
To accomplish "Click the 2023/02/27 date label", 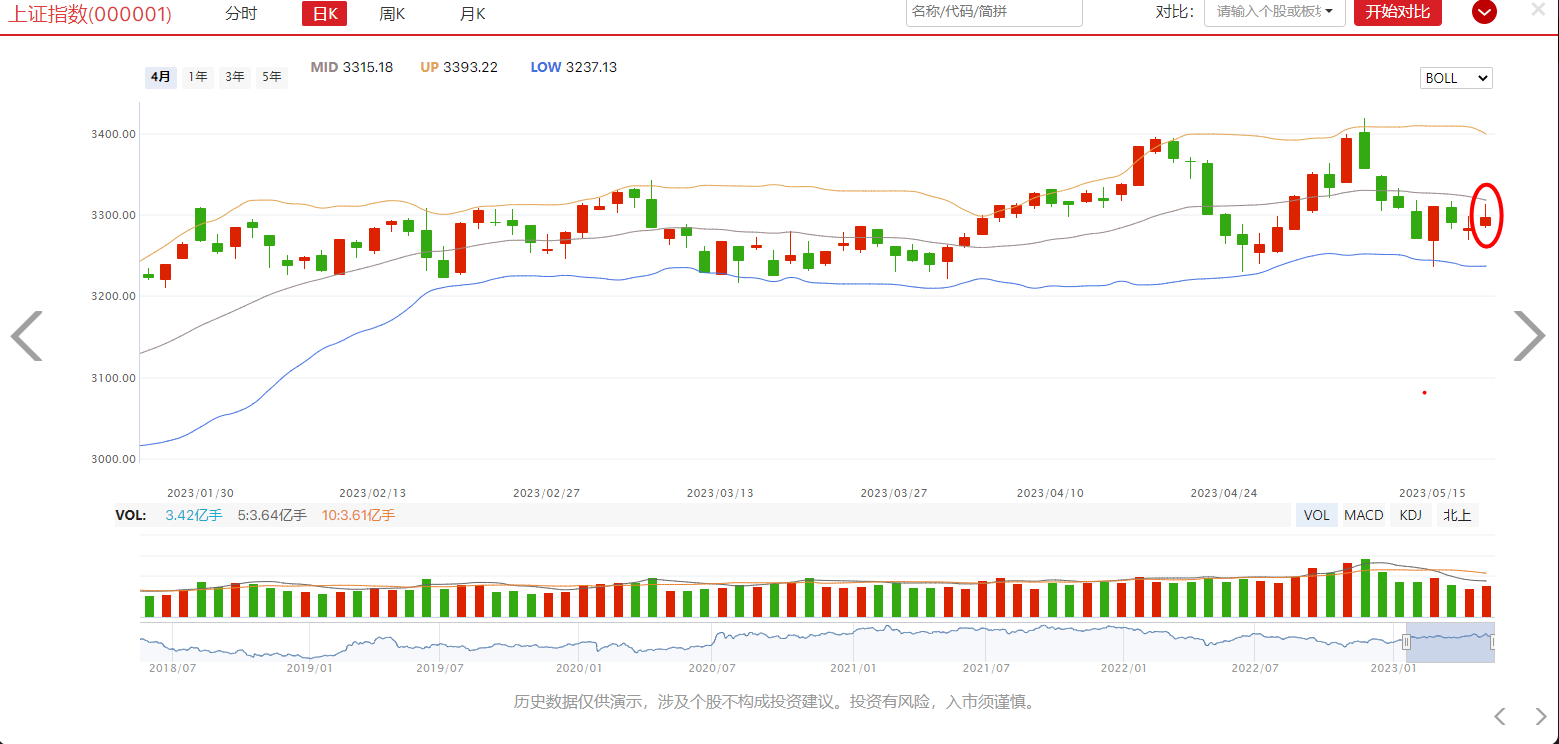I will pos(547,493).
